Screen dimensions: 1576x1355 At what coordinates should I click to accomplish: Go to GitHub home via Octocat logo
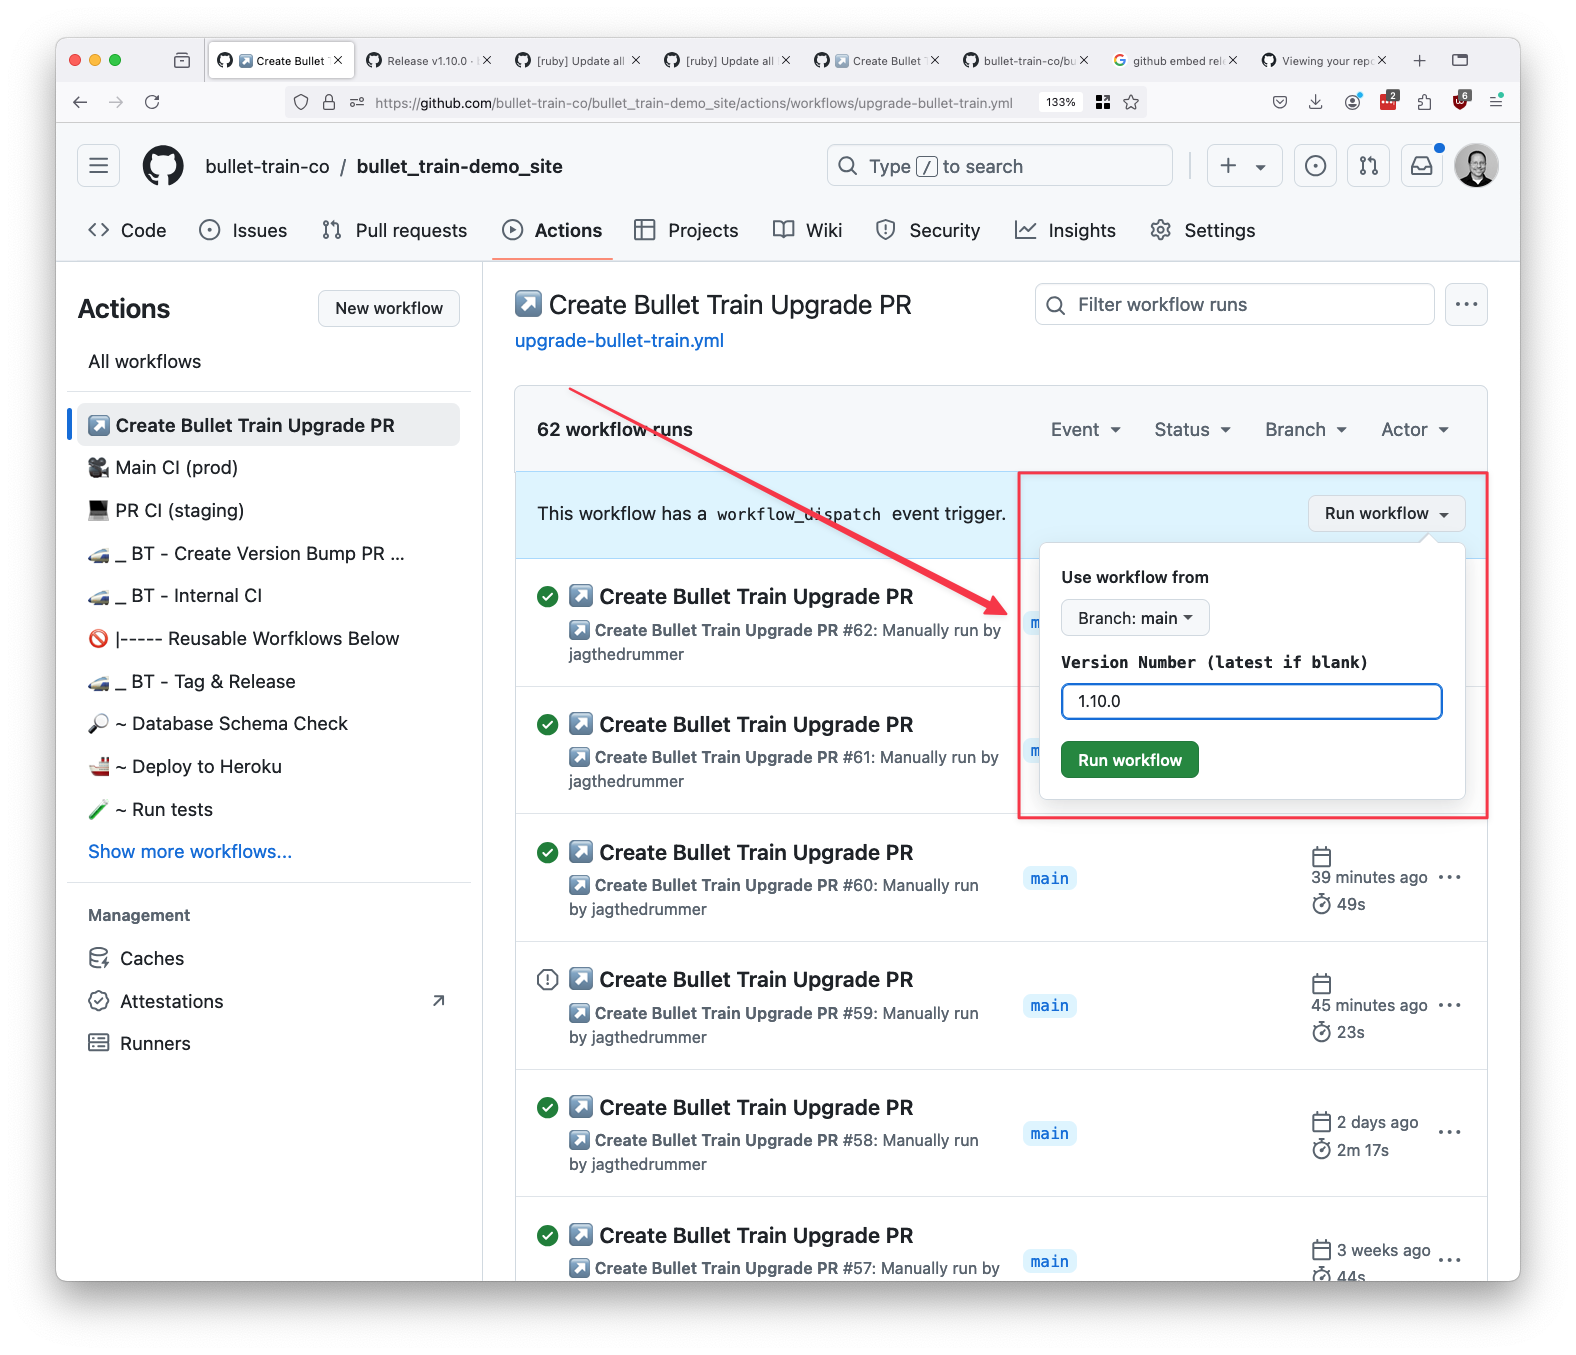(163, 166)
